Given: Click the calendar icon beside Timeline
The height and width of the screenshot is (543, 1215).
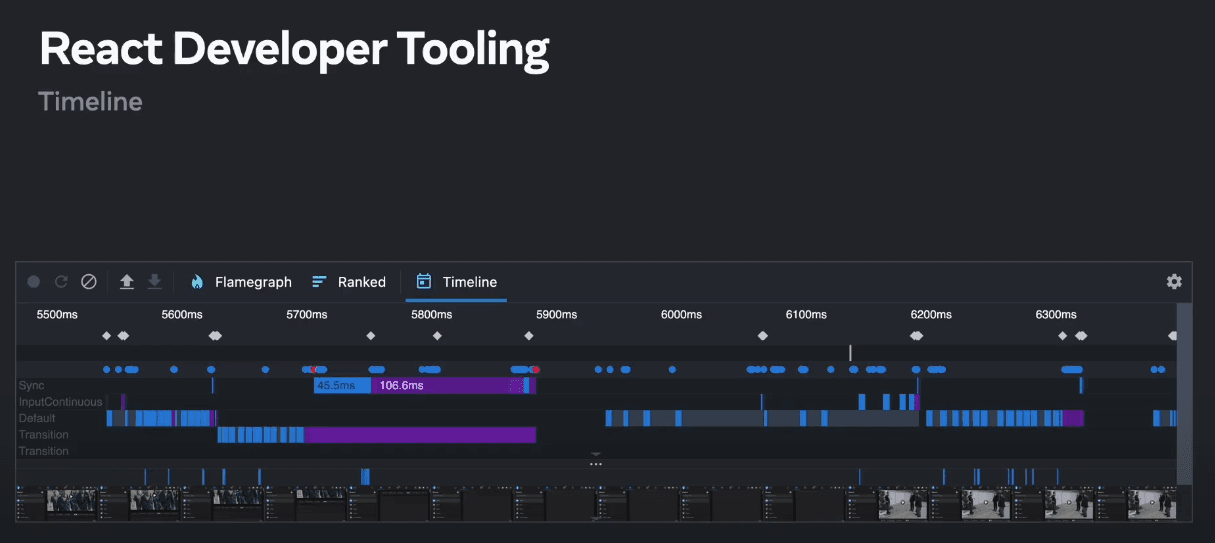Looking at the screenshot, I should [x=424, y=282].
